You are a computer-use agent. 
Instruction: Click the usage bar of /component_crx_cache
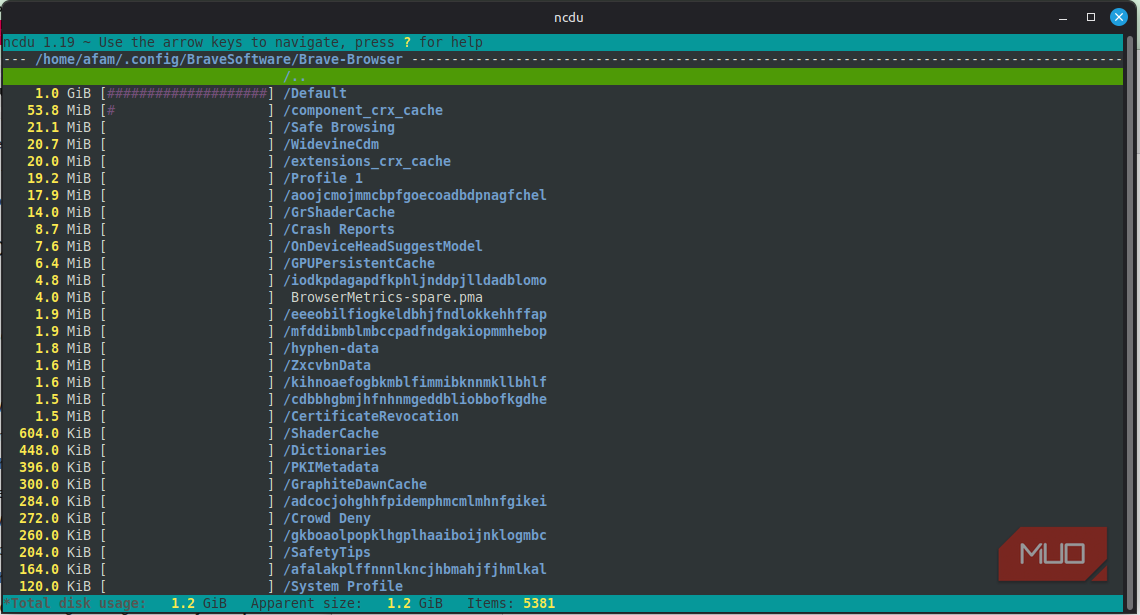click(x=187, y=110)
